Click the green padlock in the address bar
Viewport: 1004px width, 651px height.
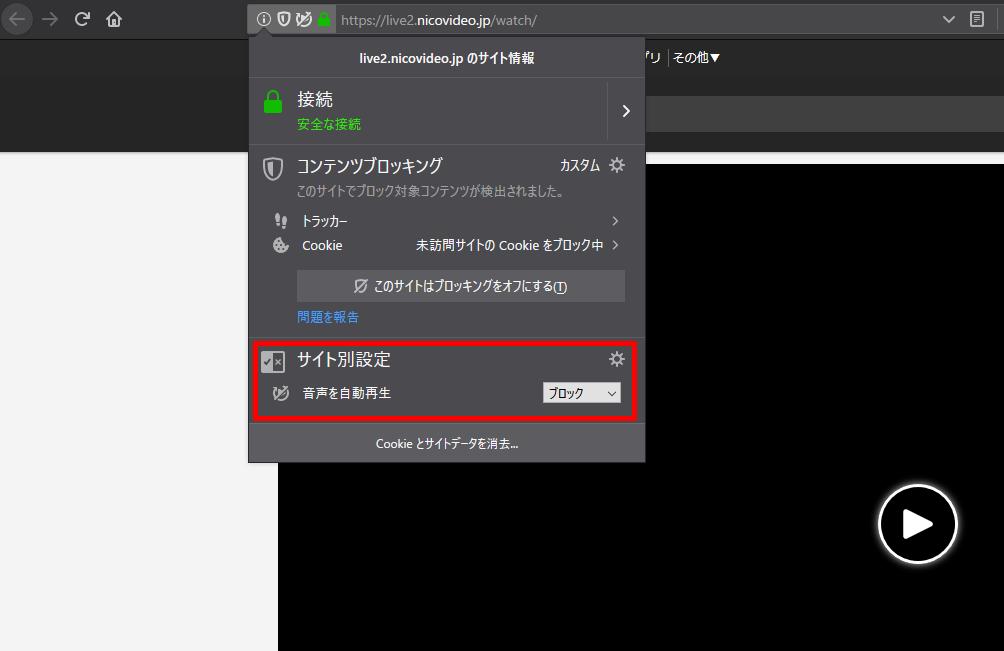(x=324, y=20)
